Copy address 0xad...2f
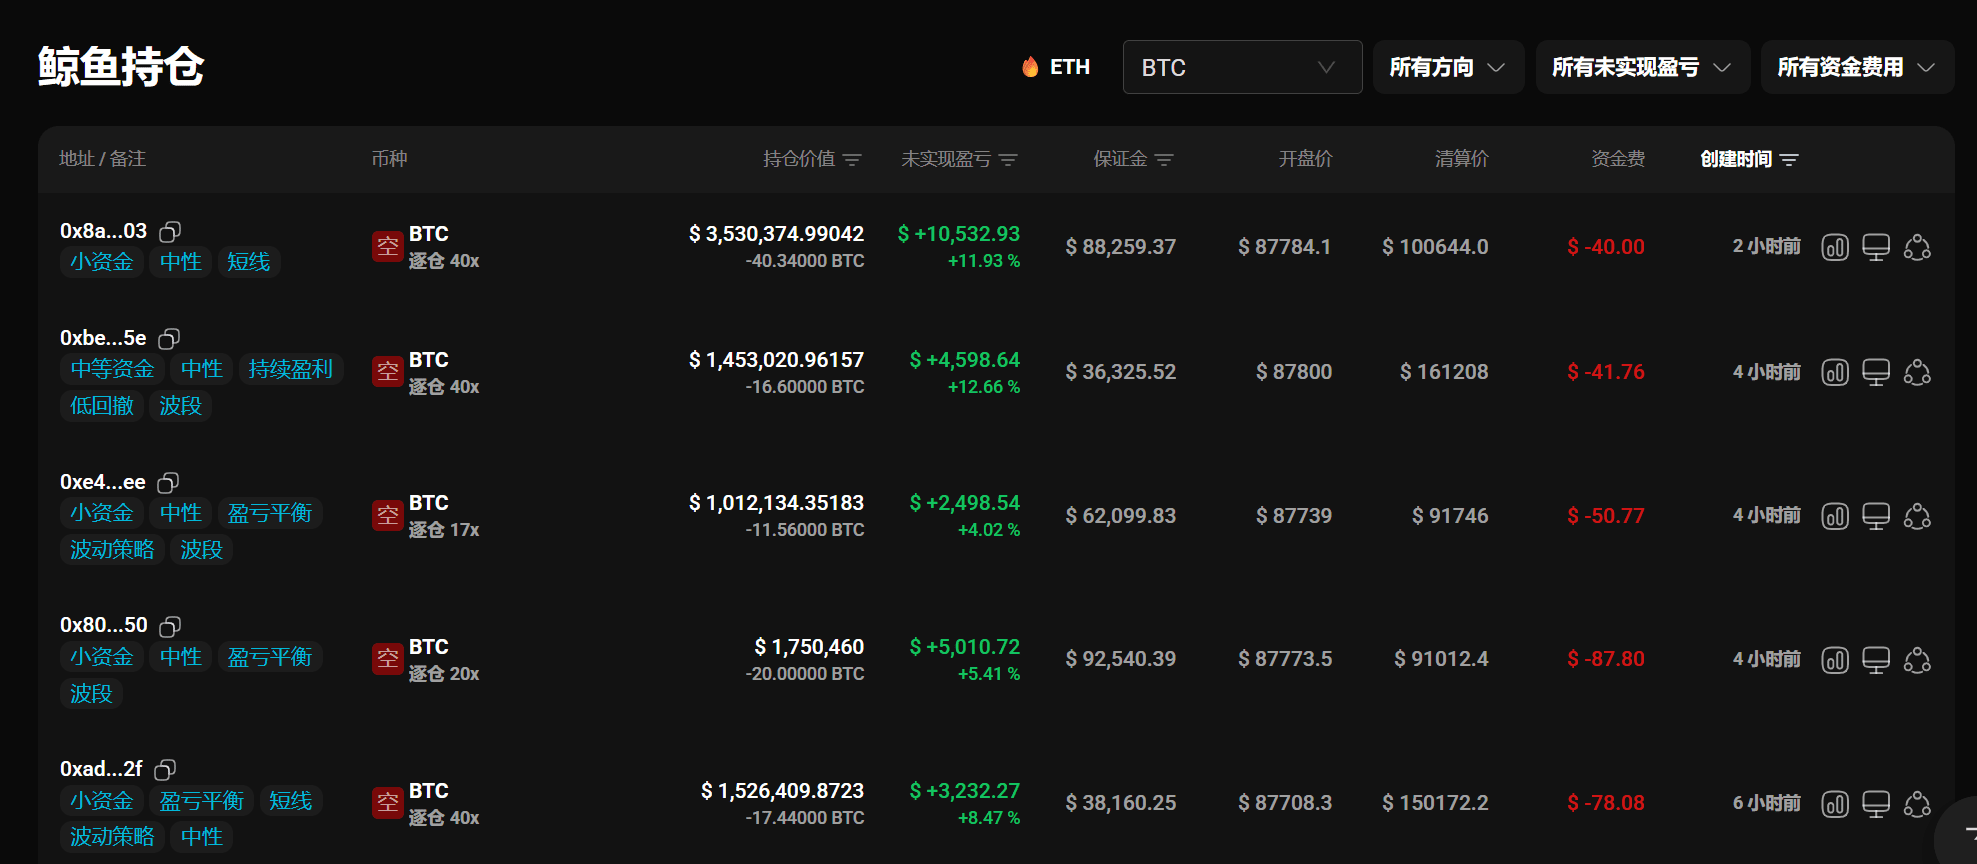Image resolution: width=1977 pixels, height=864 pixels. coord(165,770)
